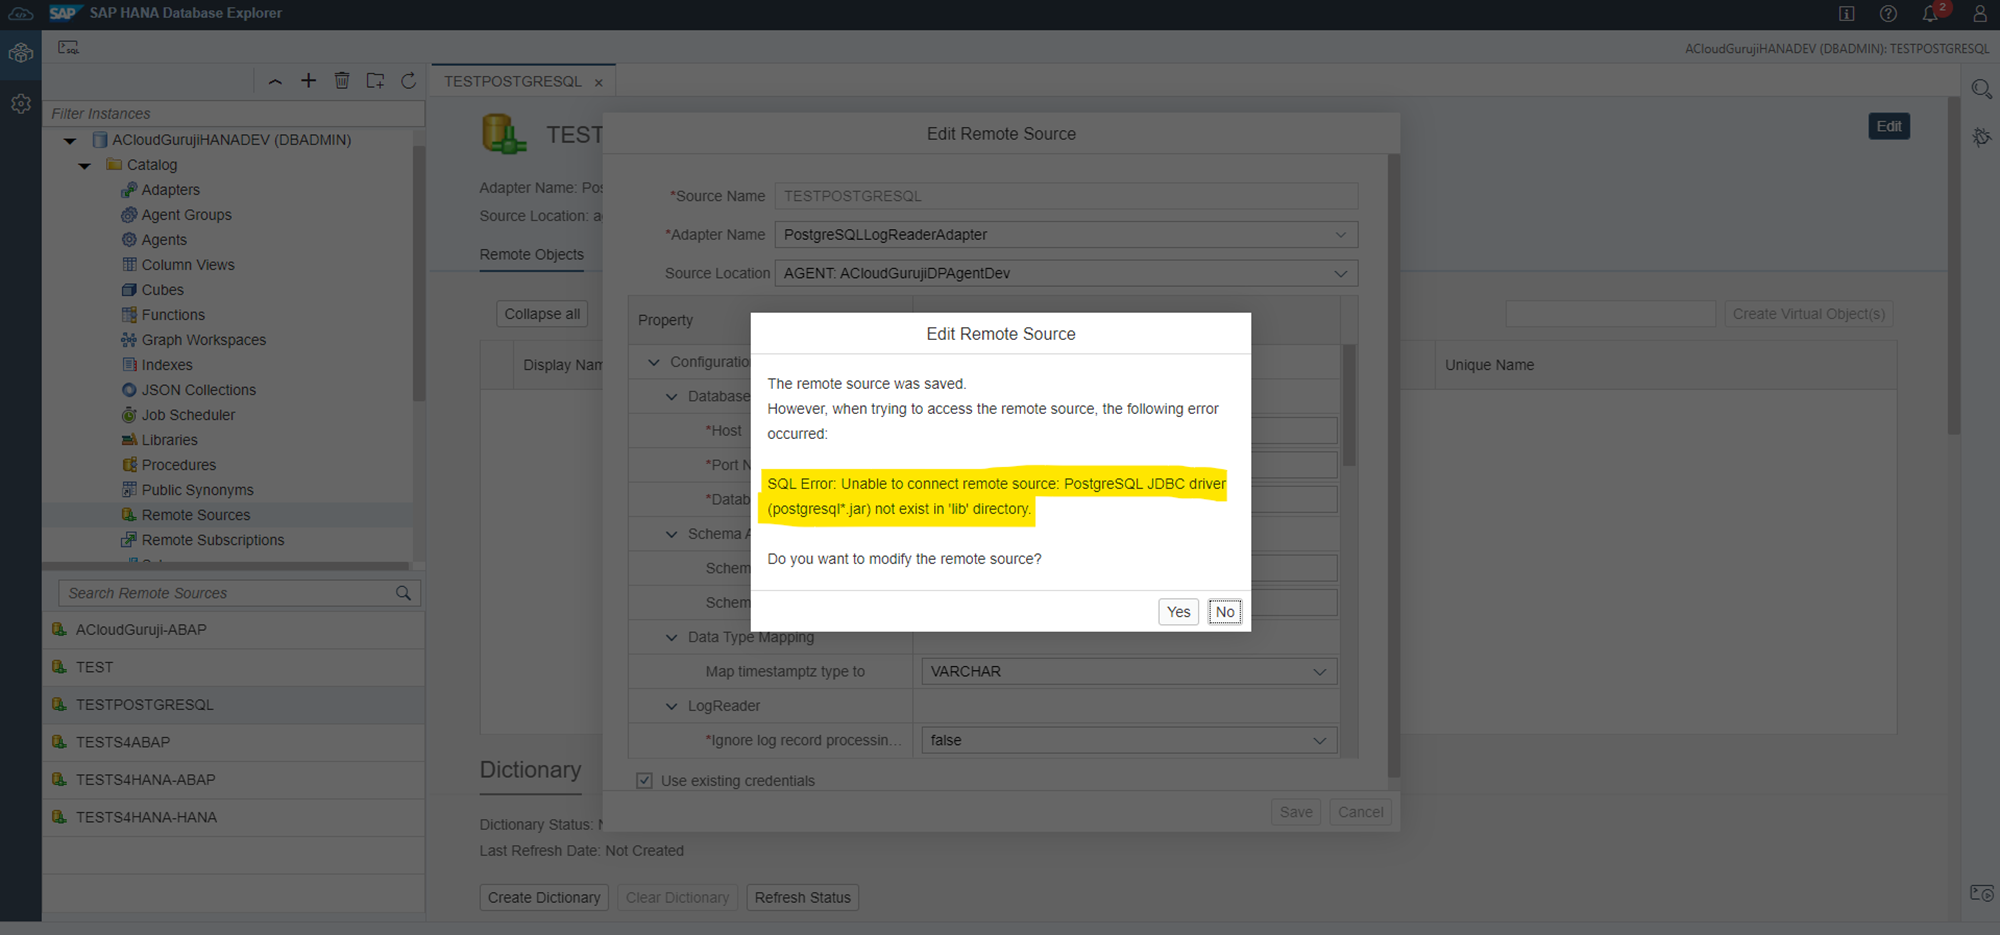
Task: Click the user profile icon
Action: click(x=1979, y=13)
